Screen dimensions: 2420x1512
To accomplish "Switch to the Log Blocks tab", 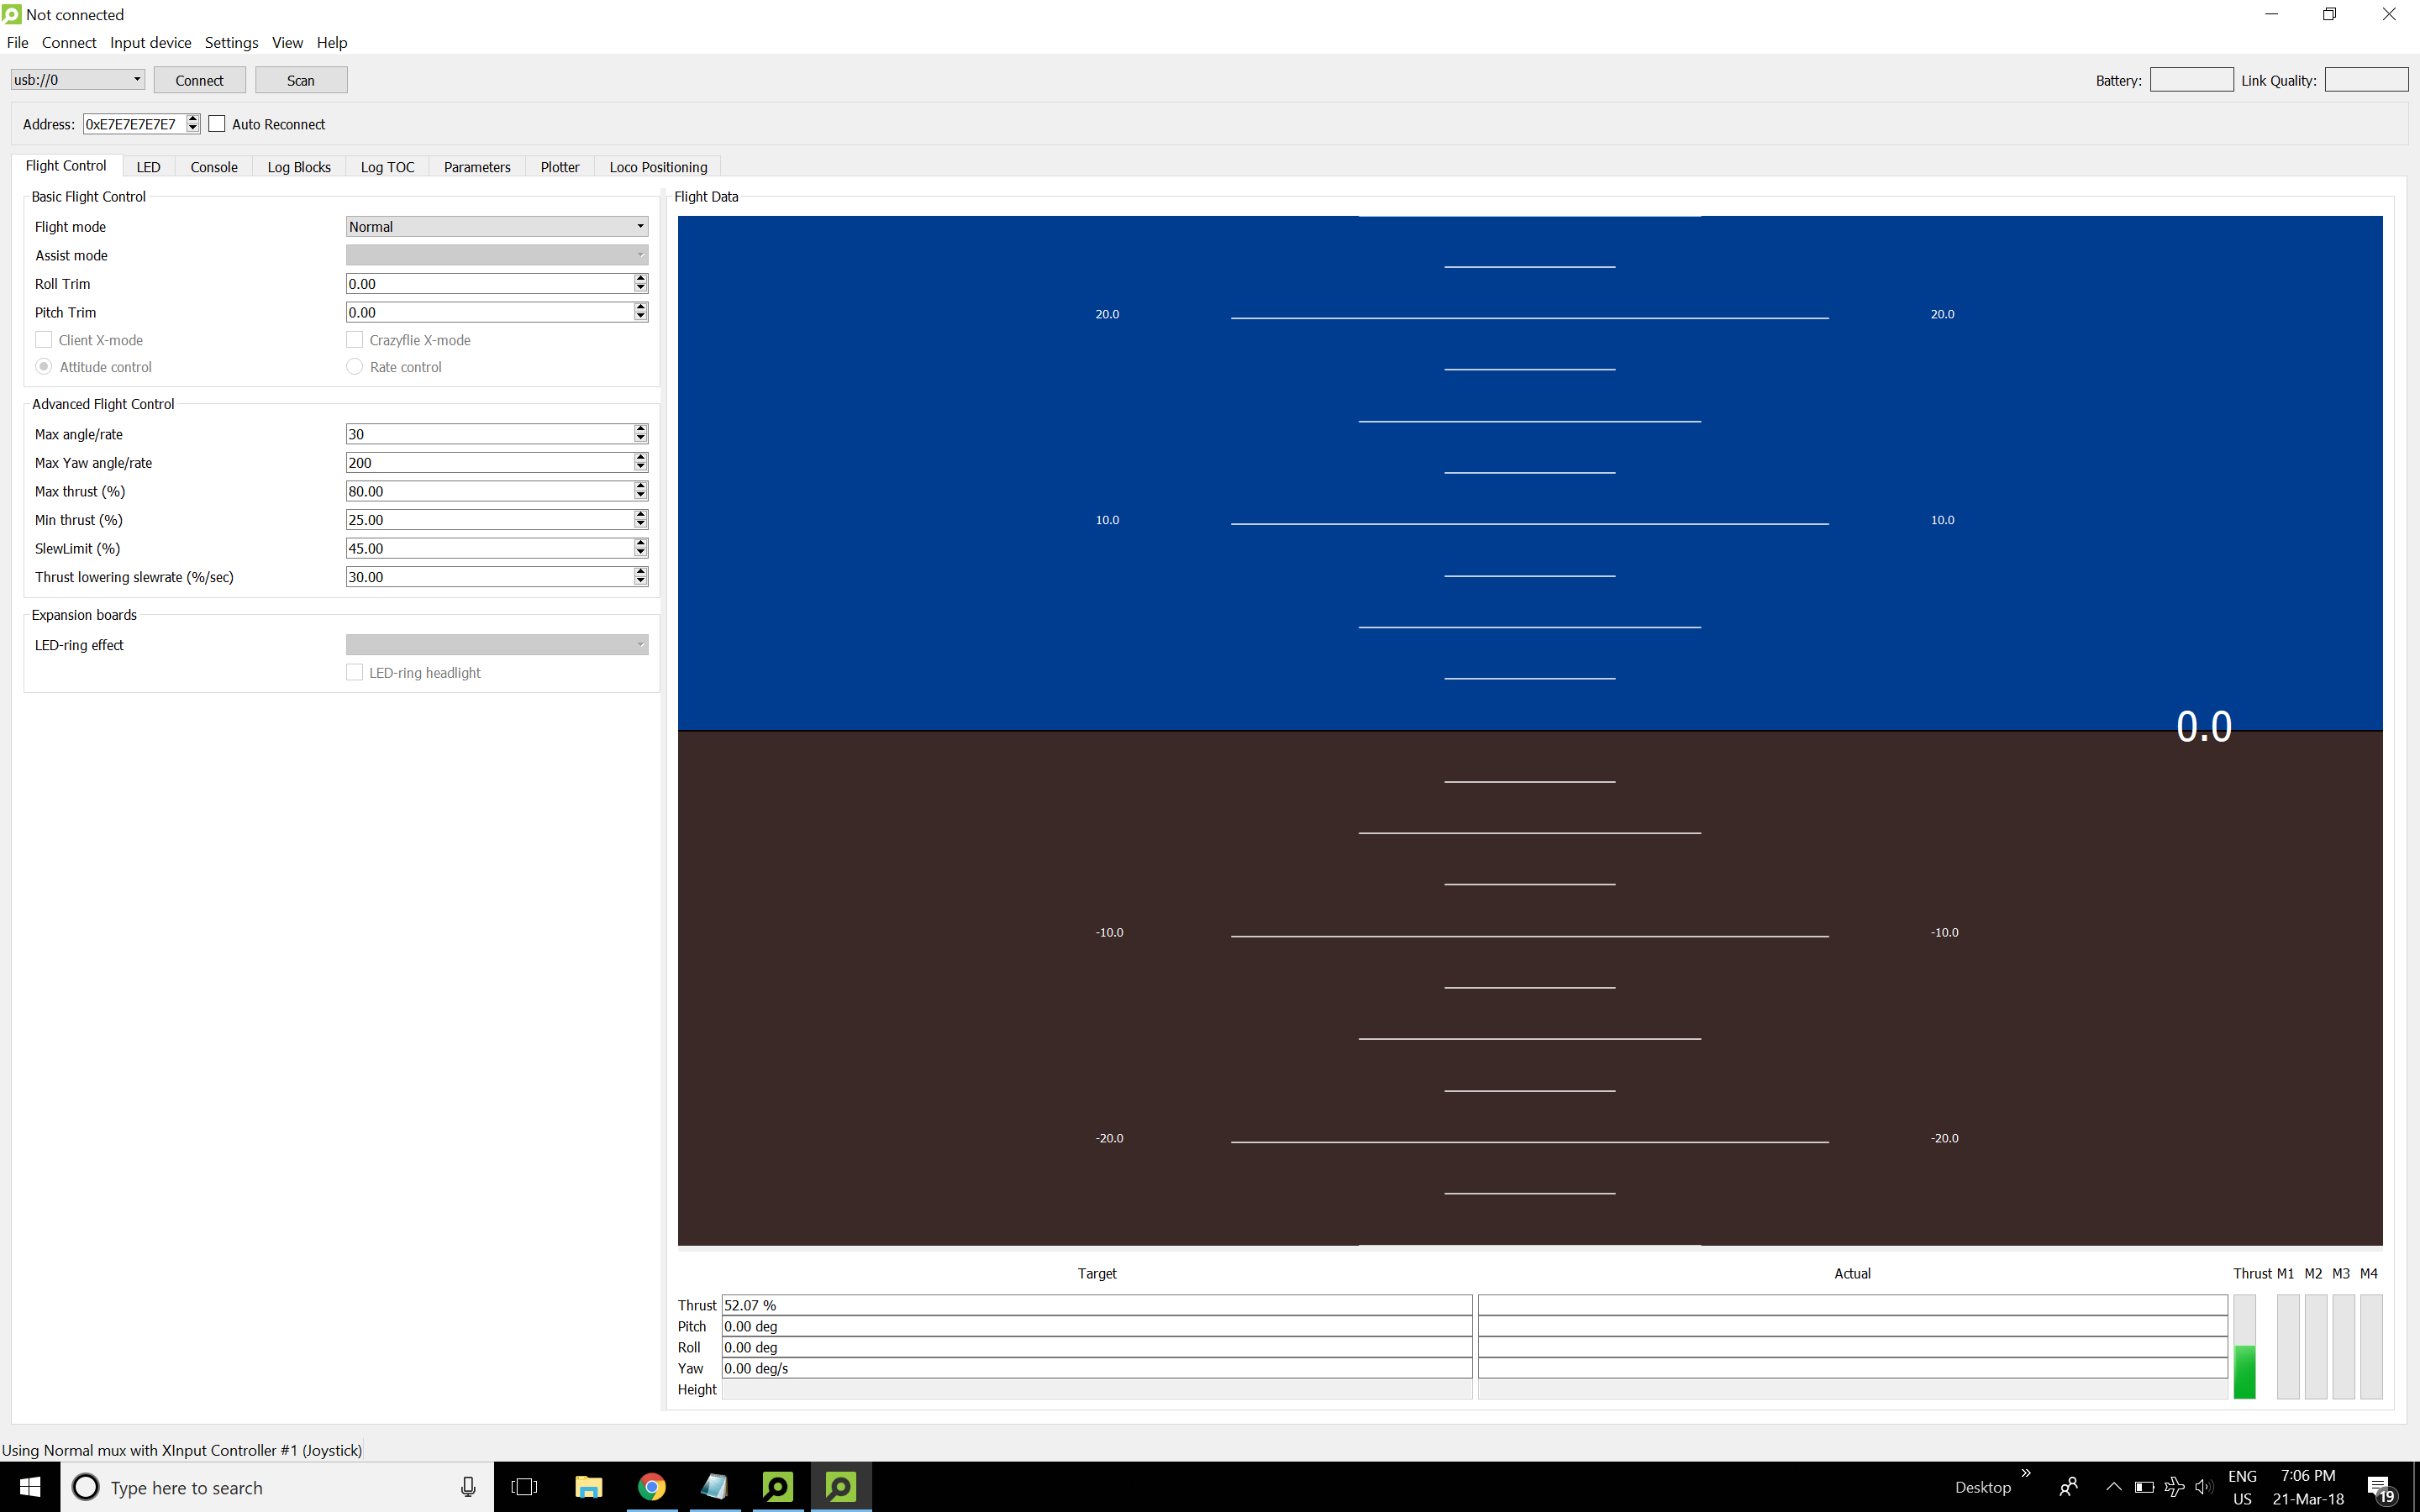I will (x=298, y=167).
